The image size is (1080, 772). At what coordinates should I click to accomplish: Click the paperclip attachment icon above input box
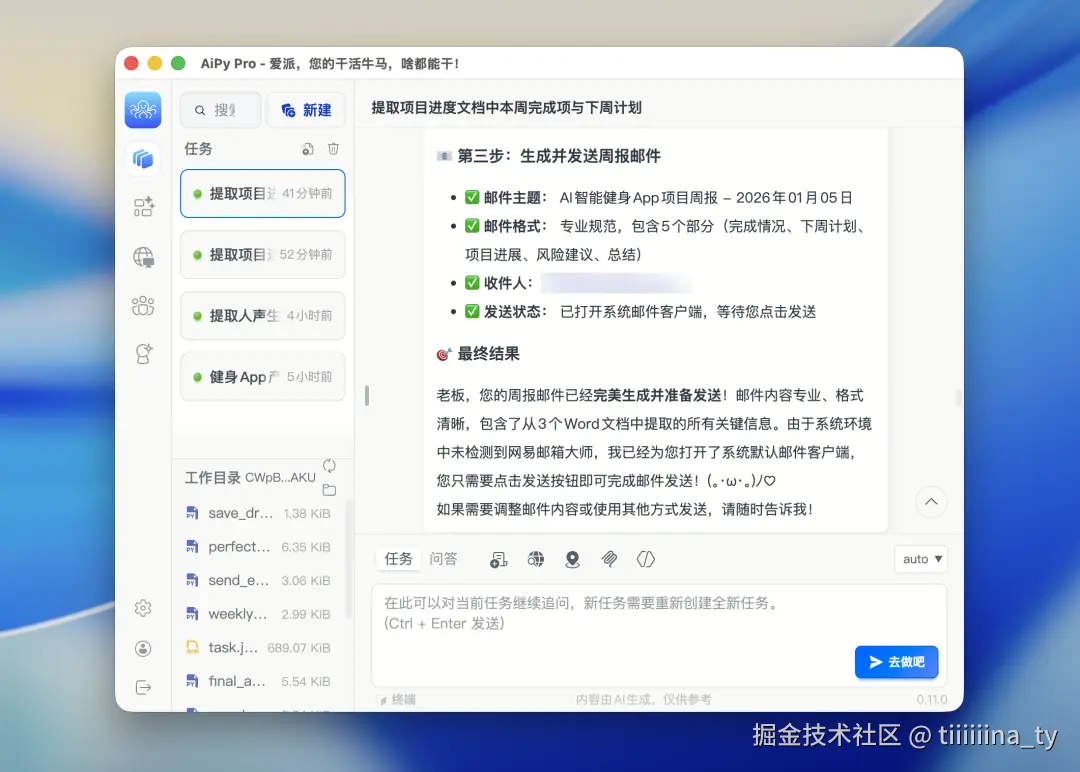point(609,559)
